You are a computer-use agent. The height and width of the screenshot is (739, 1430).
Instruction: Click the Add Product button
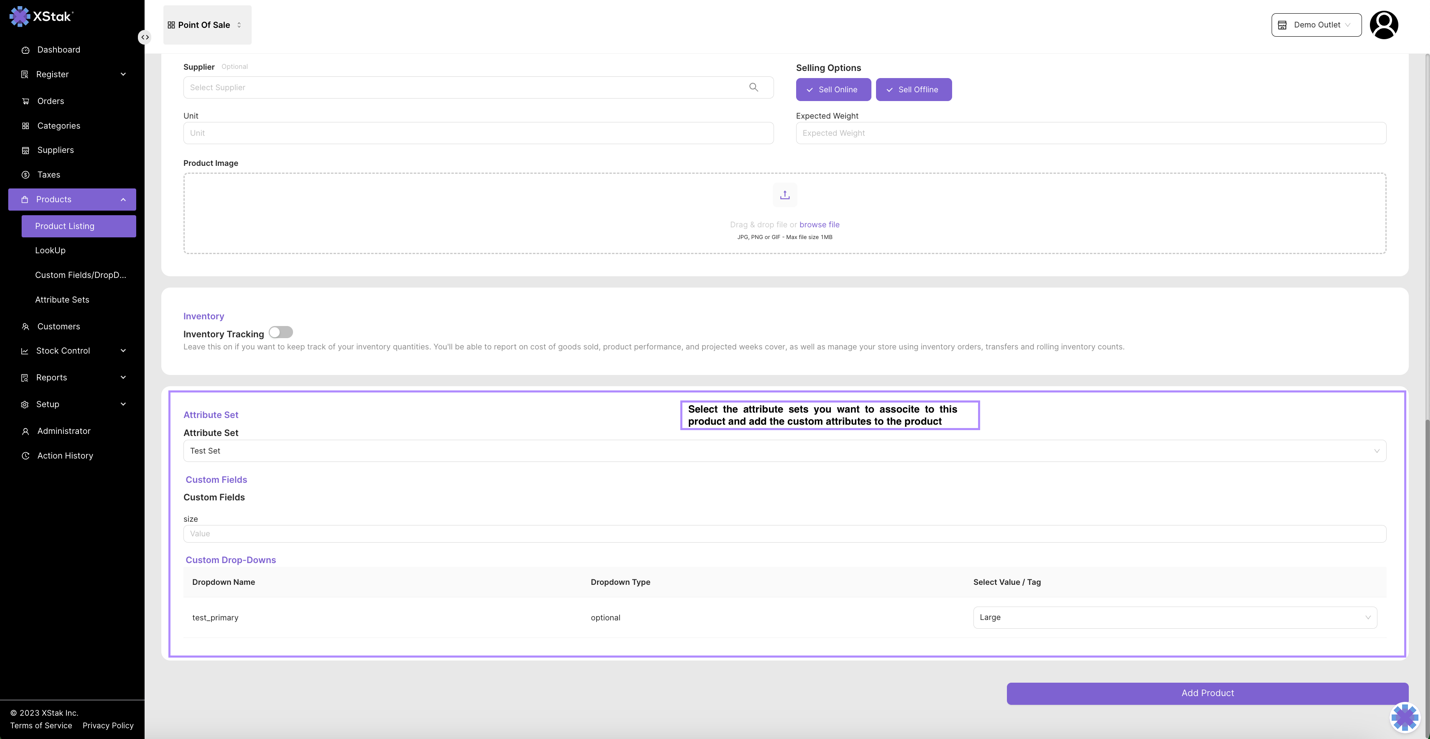1207,693
